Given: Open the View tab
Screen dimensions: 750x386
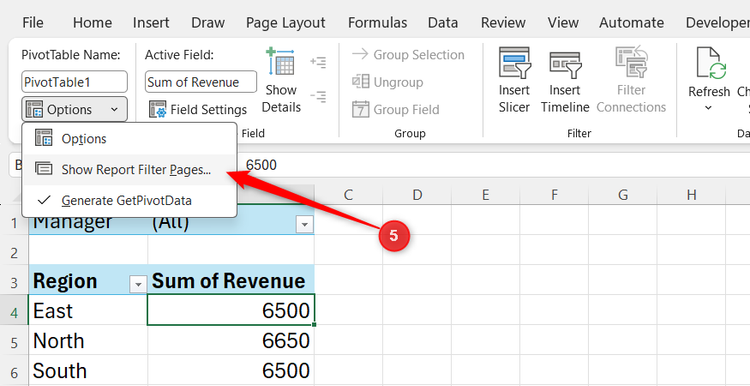Looking at the screenshot, I should (x=562, y=22).
